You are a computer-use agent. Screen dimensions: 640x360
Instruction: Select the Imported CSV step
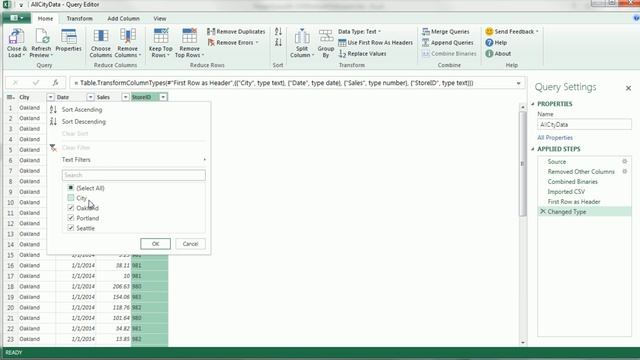[x=566, y=191]
